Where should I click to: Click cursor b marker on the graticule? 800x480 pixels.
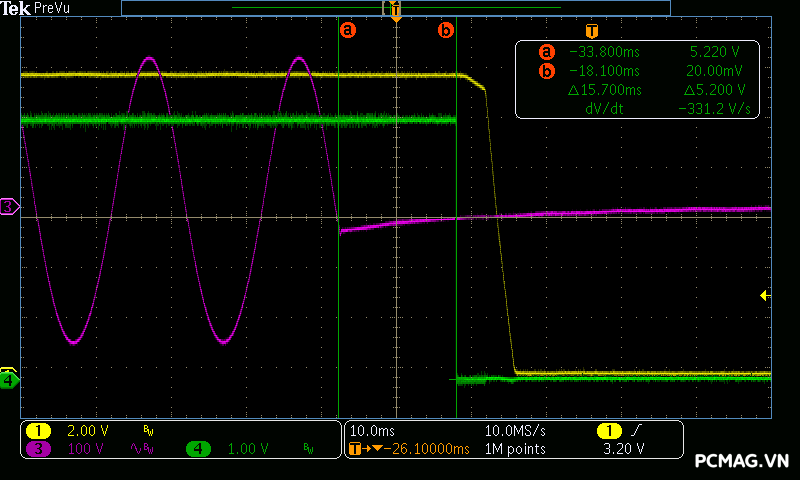click(446, 30)
